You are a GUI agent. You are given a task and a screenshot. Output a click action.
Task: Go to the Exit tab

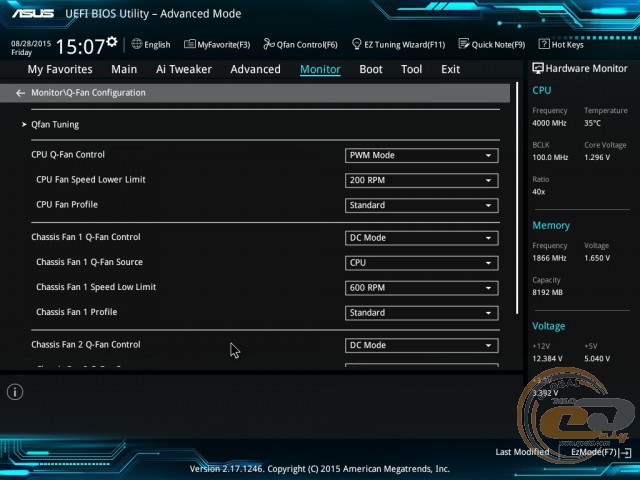point(450,69)
